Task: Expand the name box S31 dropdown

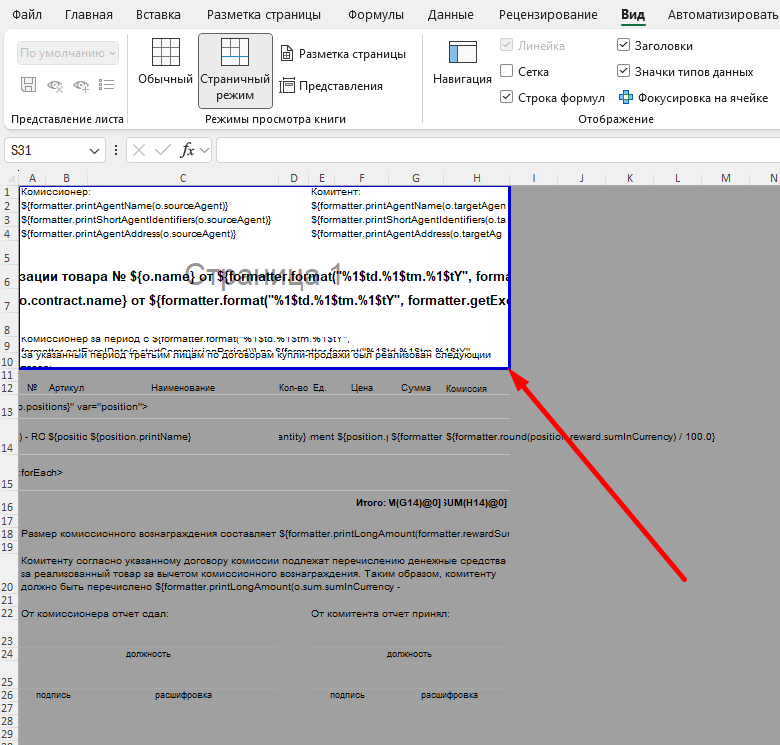Action: click(94, 151)
